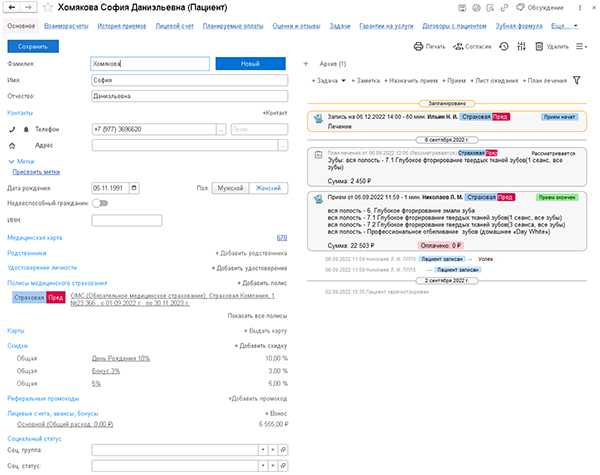Select Женский gender option
The height and width of the screenshot is (475, 600).
268,187
